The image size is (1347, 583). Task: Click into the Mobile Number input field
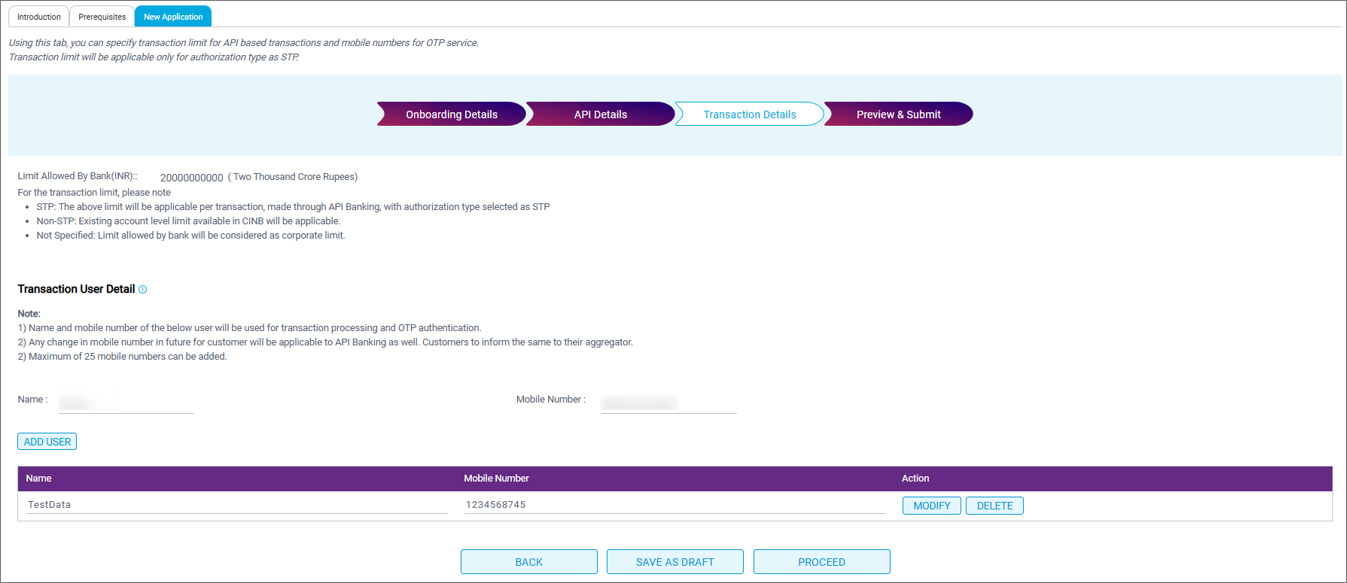pos(667,402)
